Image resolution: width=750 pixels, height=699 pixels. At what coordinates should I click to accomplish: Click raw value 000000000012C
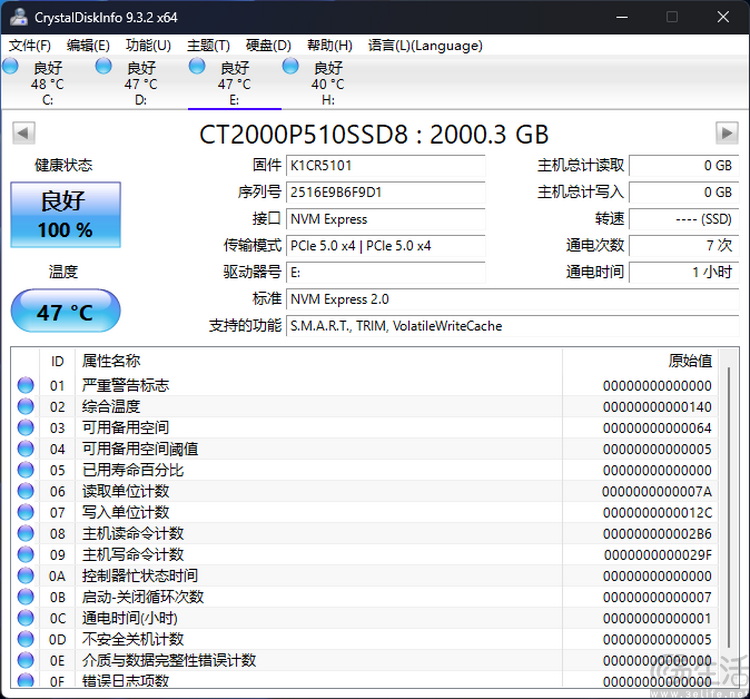pos(657,512)
